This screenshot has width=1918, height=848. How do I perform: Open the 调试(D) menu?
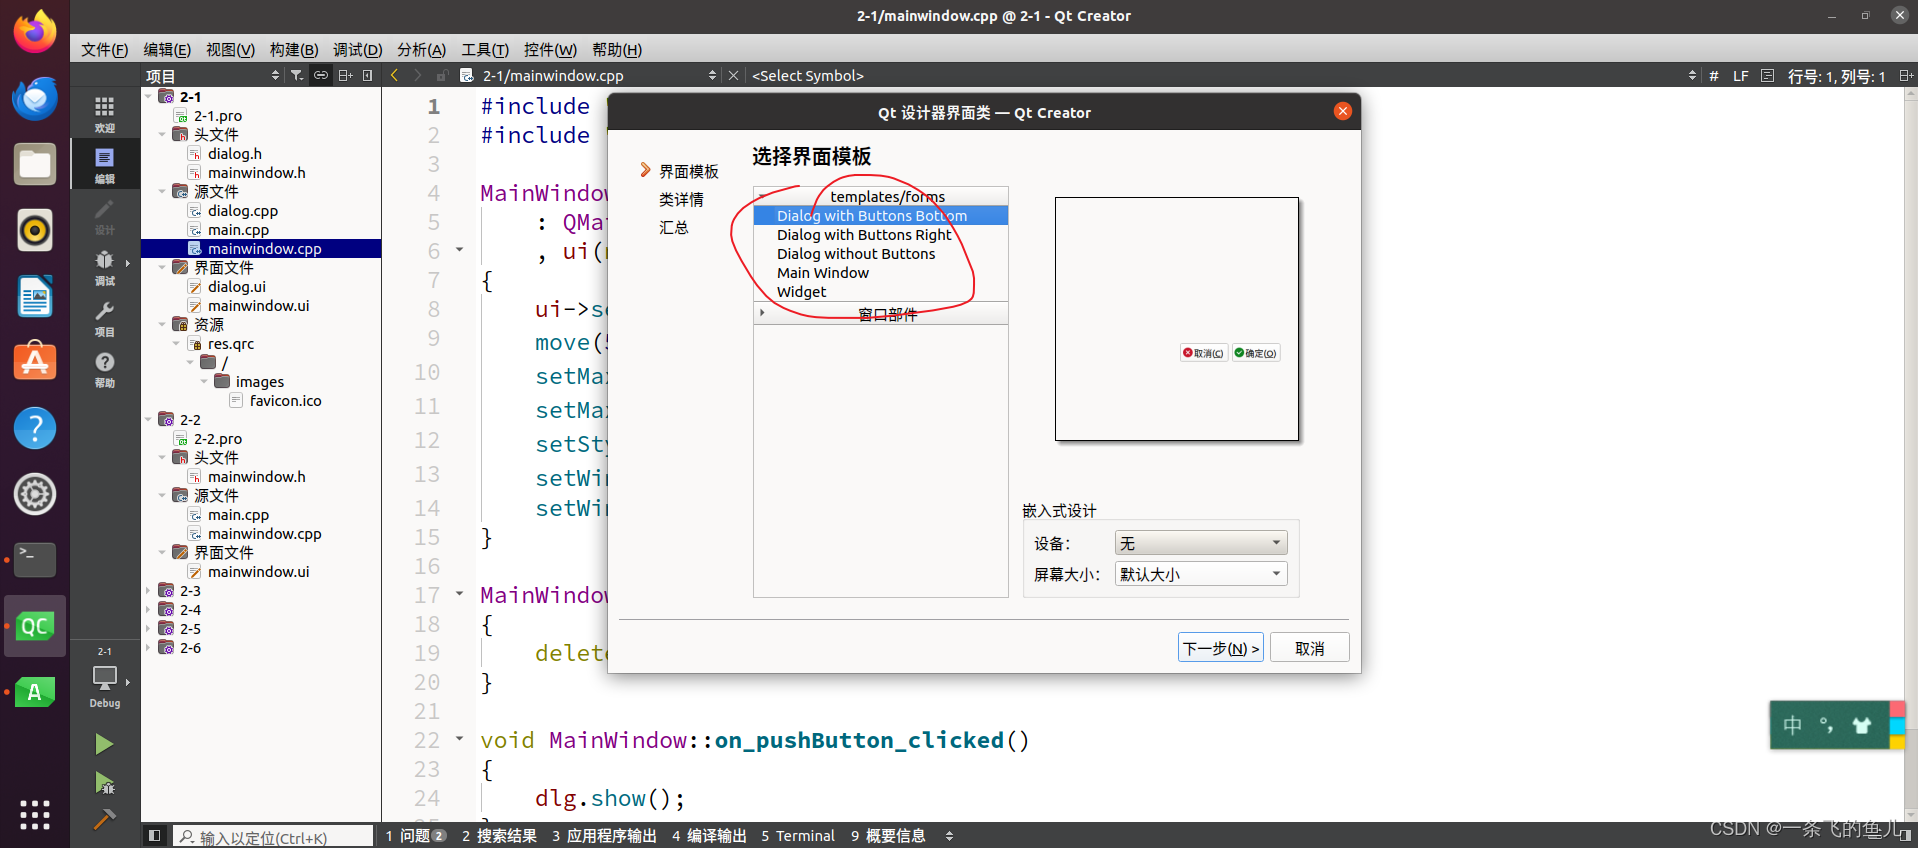tap(357, 50)
